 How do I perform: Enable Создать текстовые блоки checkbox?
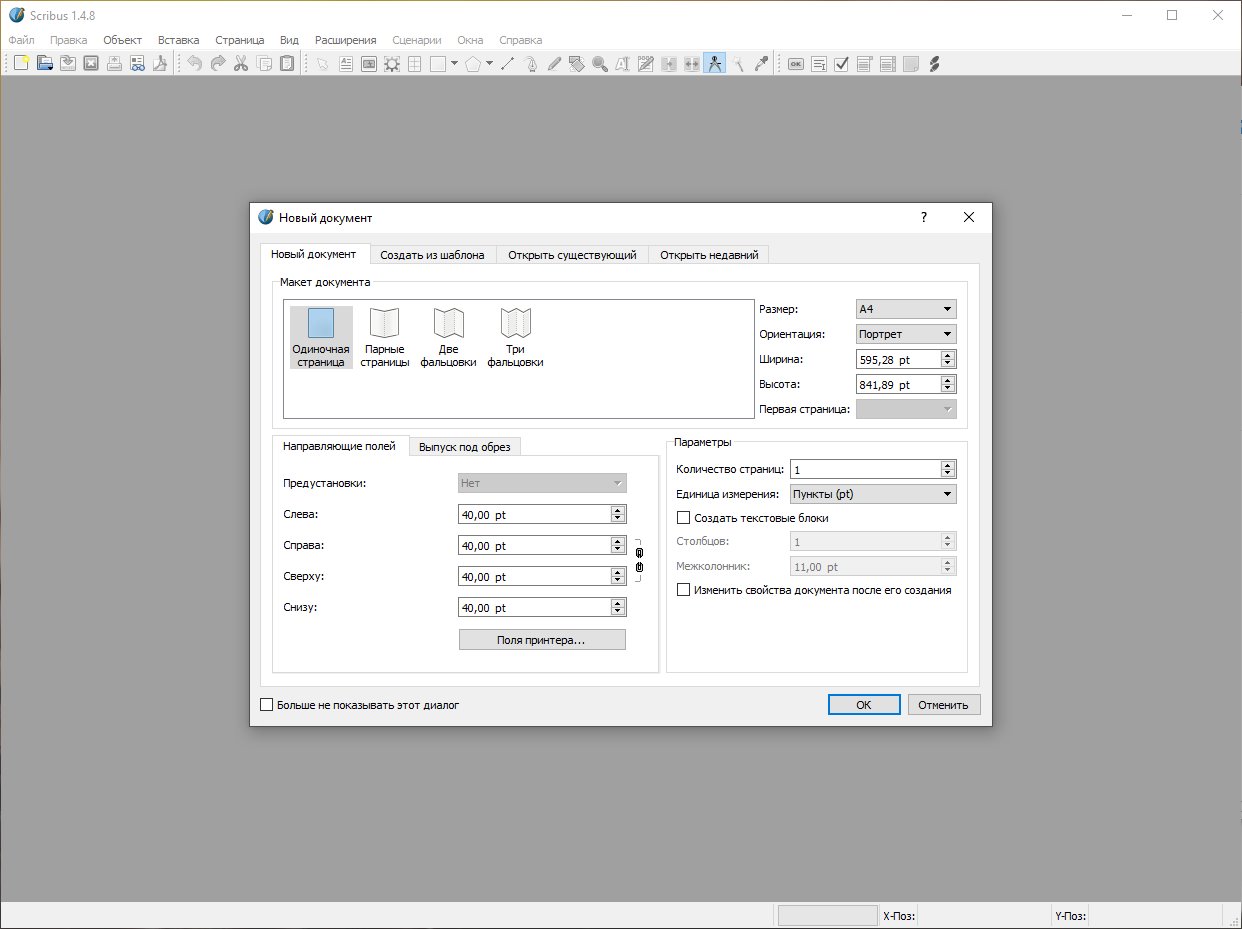click(x=684, y=518)
